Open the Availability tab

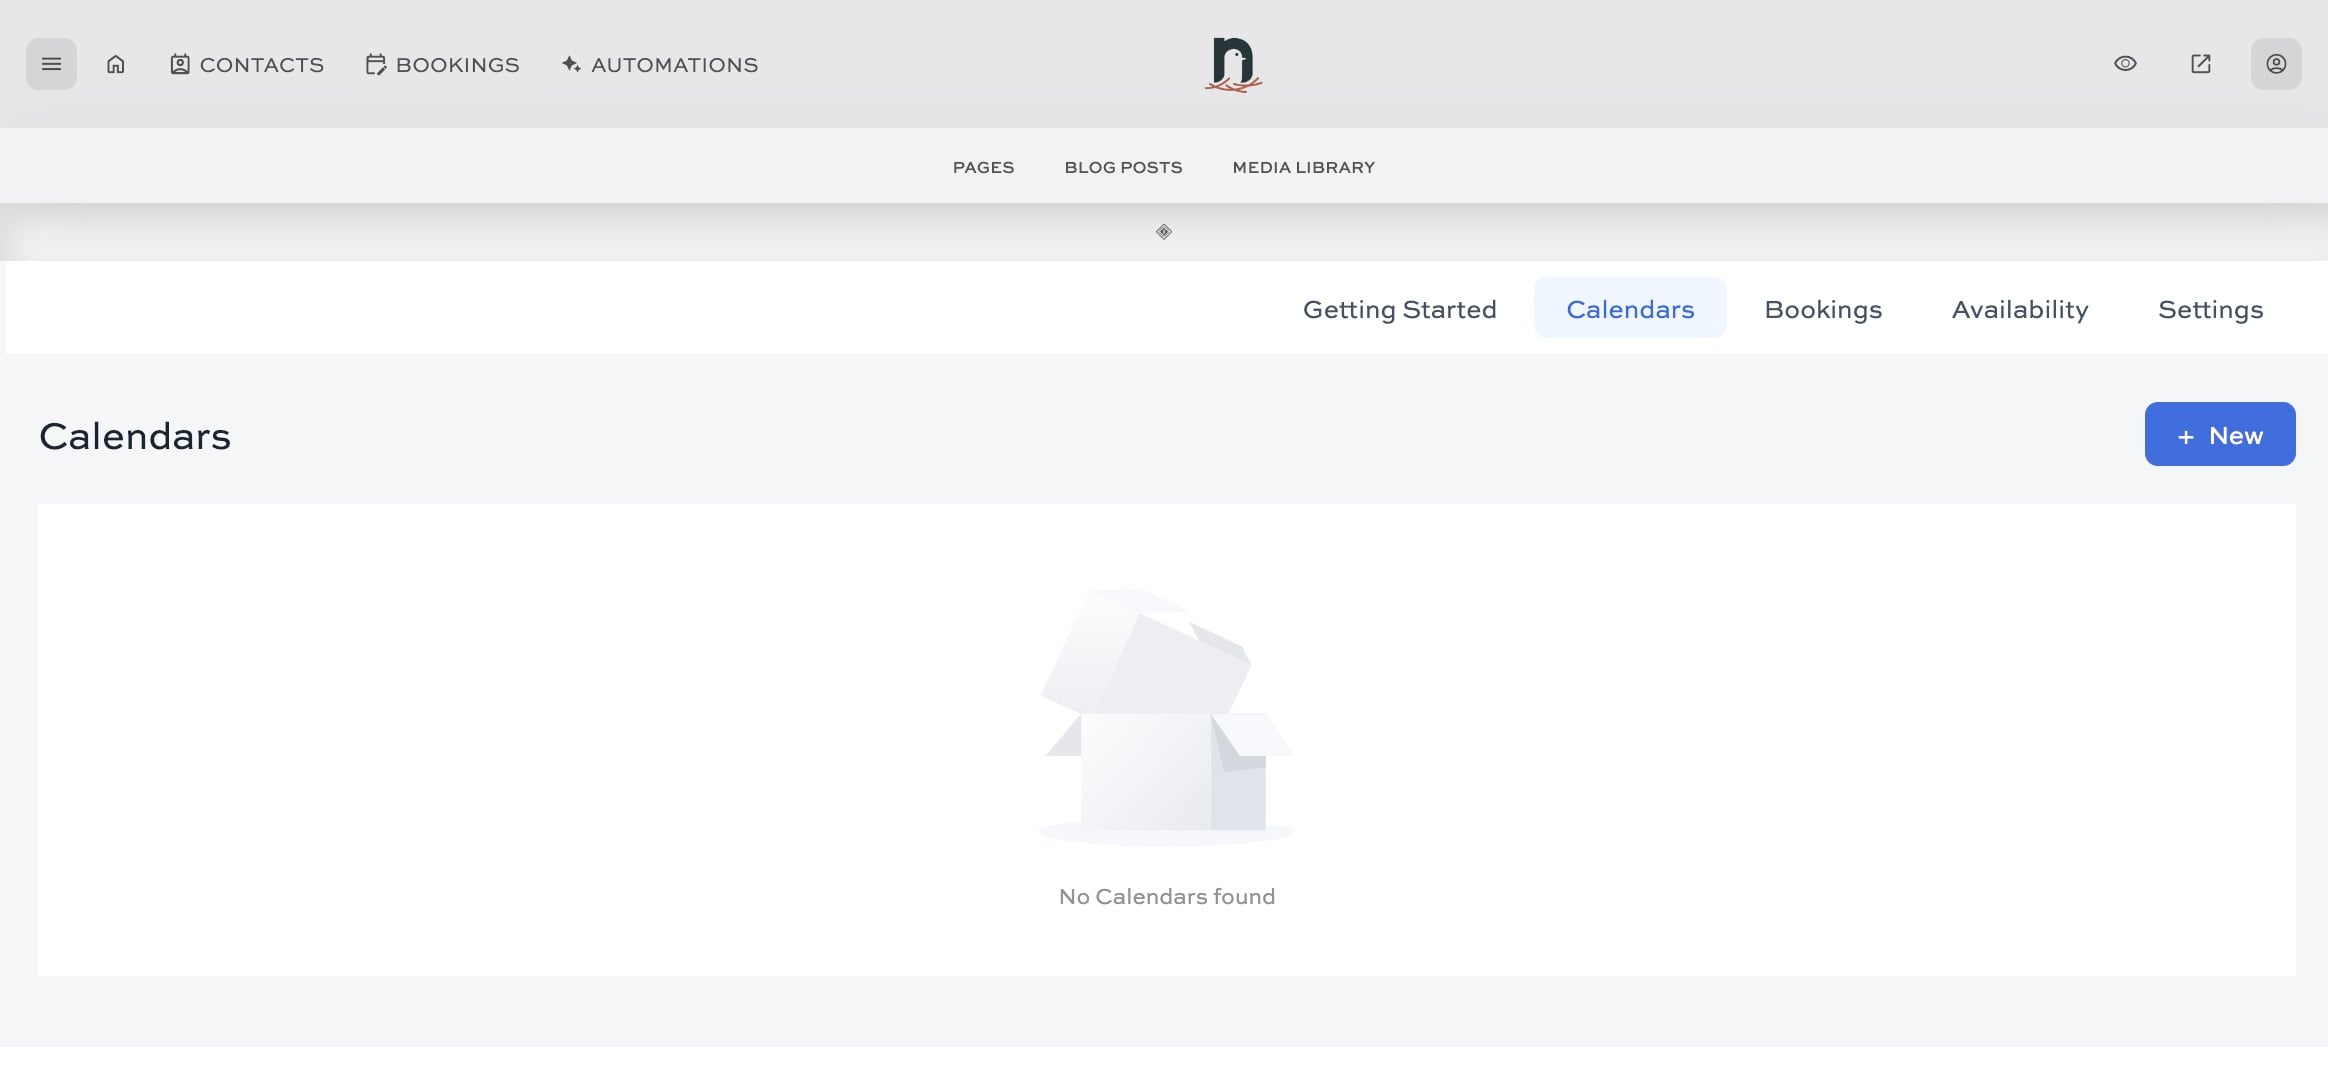click(2019, 309)
